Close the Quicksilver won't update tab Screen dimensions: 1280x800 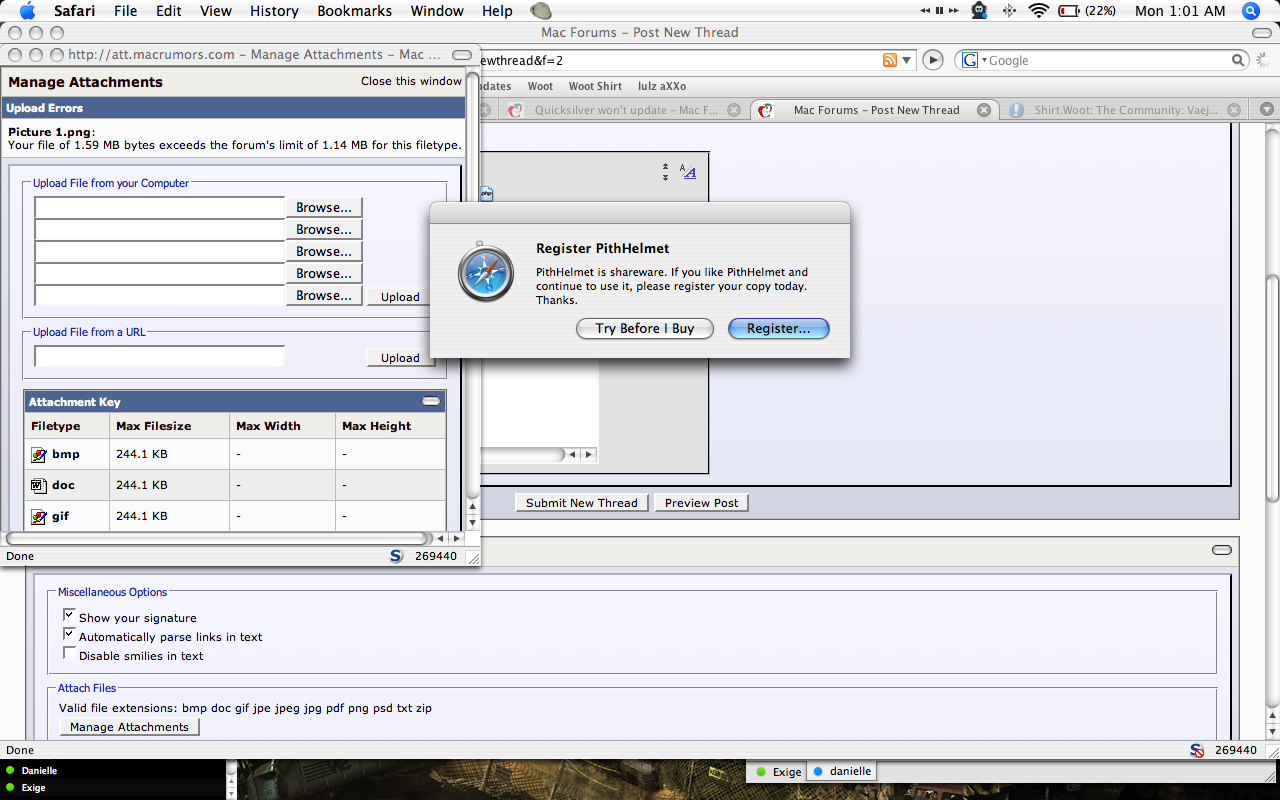pyautogui.click(x=735, y=110)
